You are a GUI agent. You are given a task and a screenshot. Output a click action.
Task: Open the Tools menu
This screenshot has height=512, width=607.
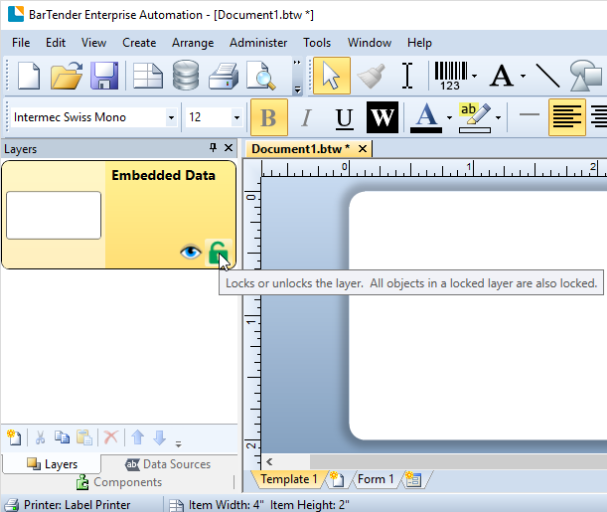(x=317, y=43)
